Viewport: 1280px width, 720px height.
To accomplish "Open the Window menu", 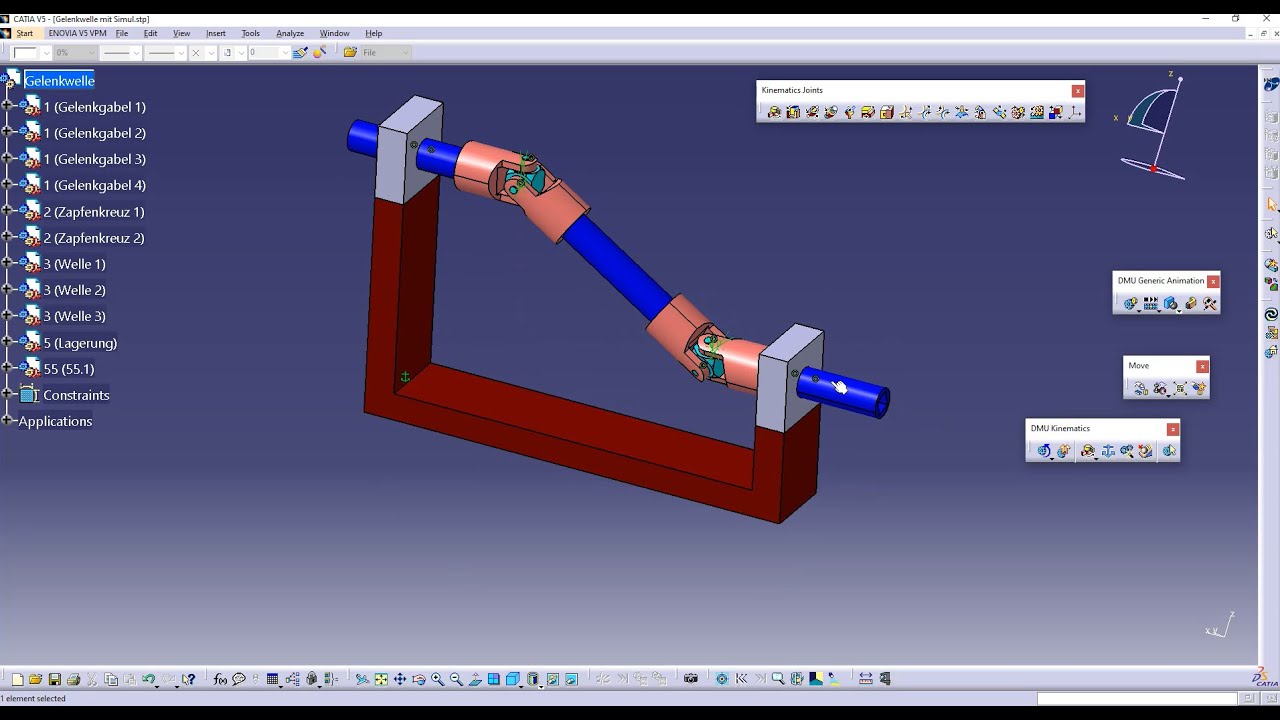I will pos(334,33).
